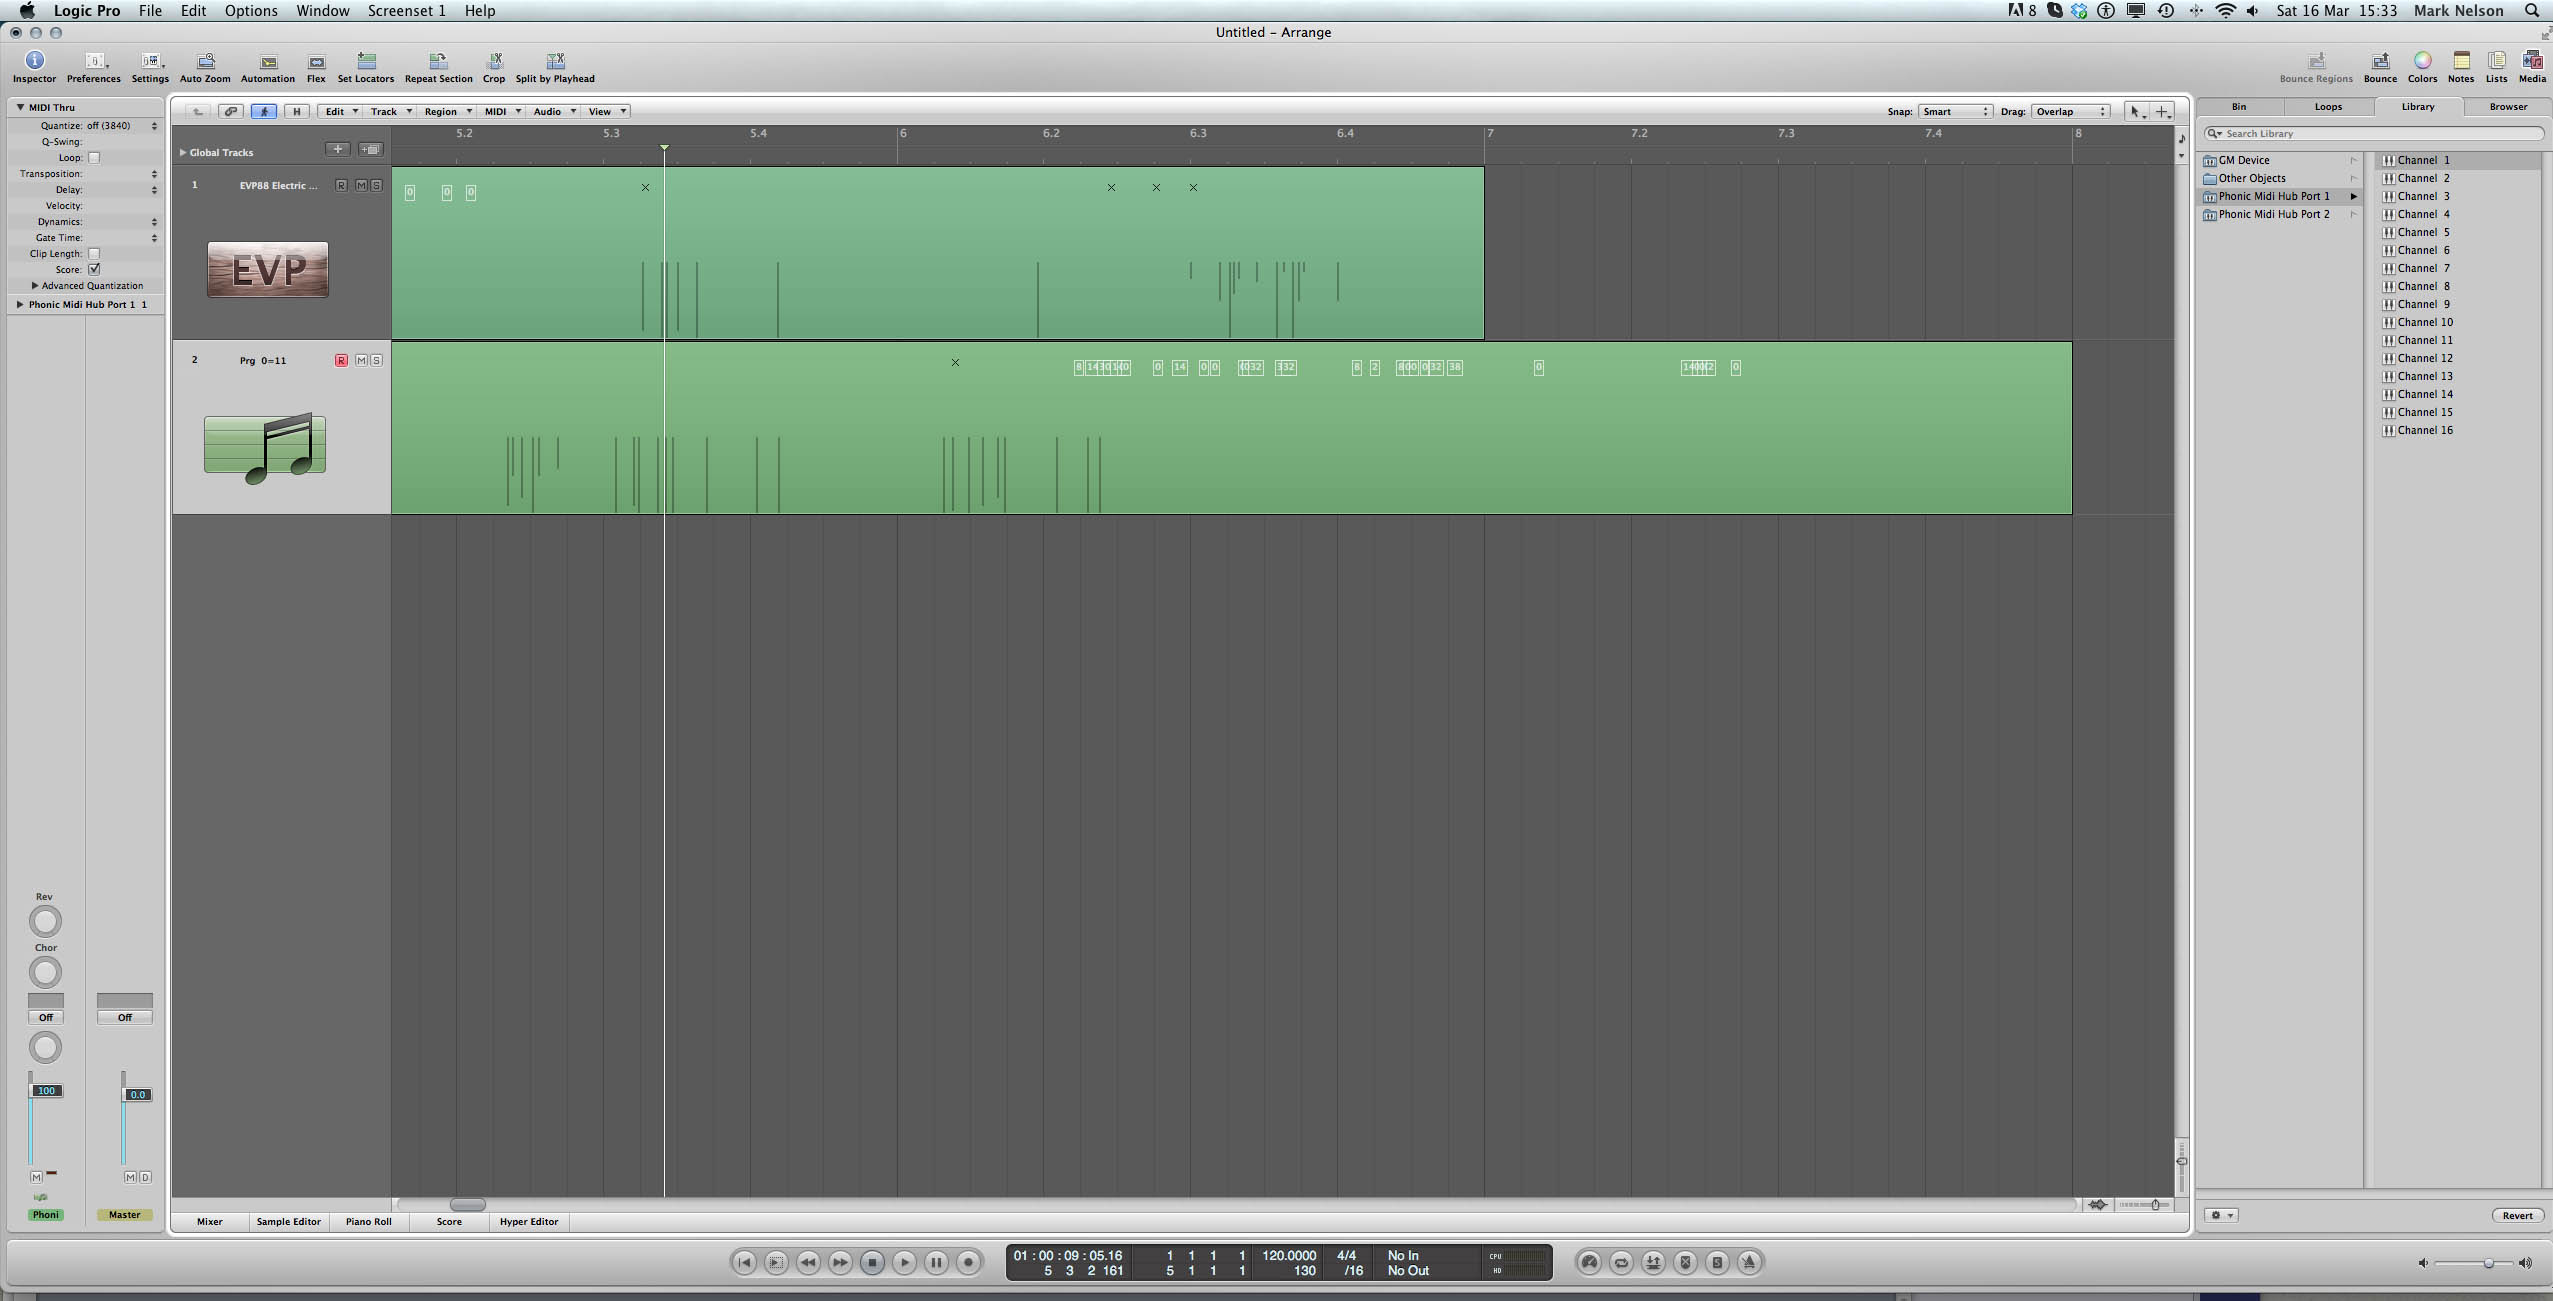
Task: Click the Record button in transport
Action: (968, 1262)
